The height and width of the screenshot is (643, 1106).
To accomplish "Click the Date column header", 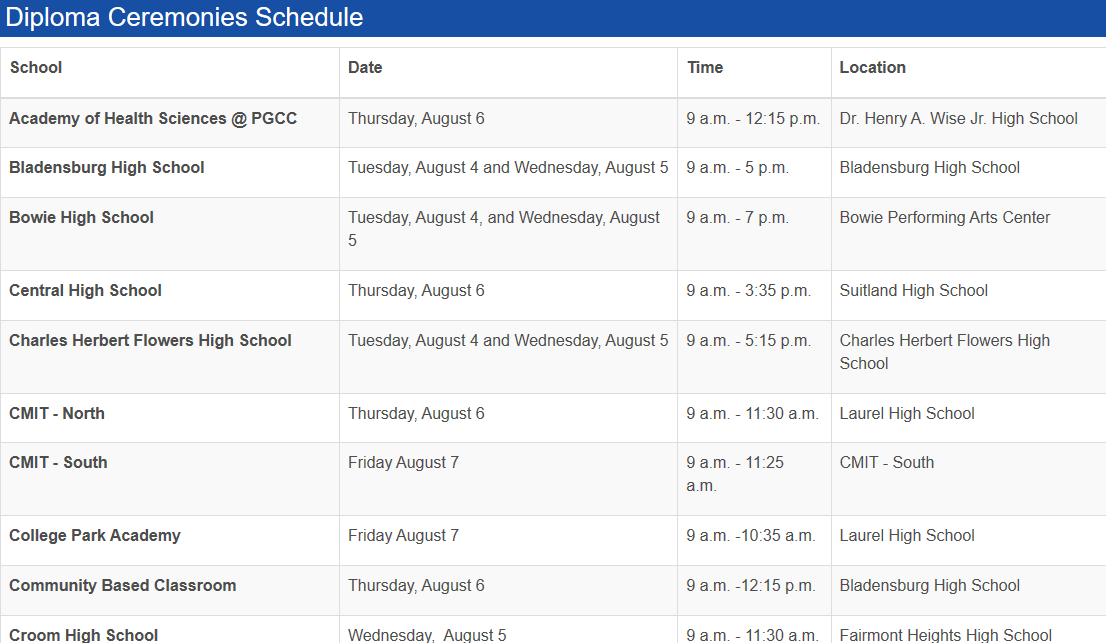I will point(365,68).
